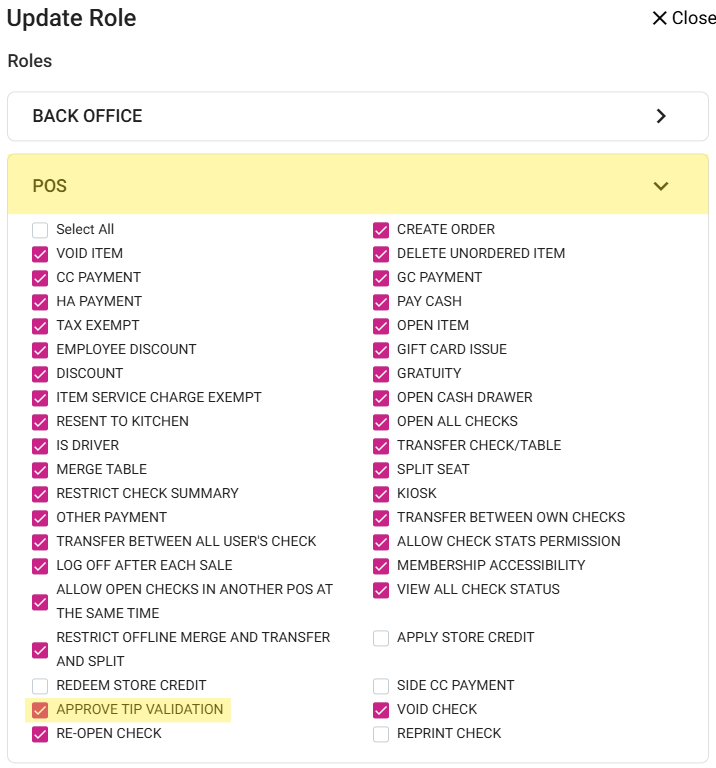Enable APPLY STORE CREDIT permission
The image size is (716, 768).
pos(381,638)
